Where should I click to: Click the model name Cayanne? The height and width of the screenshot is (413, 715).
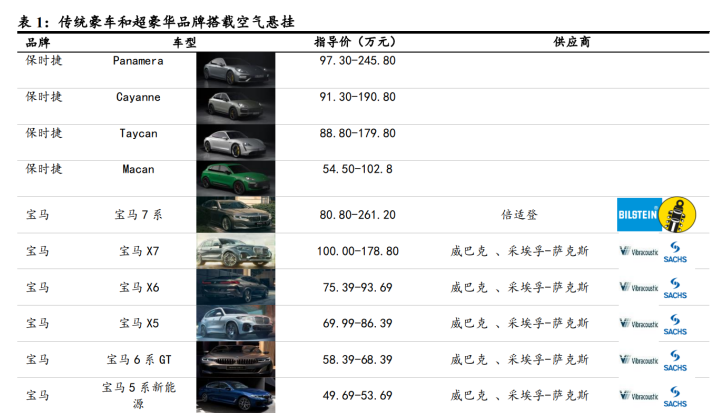138,97
